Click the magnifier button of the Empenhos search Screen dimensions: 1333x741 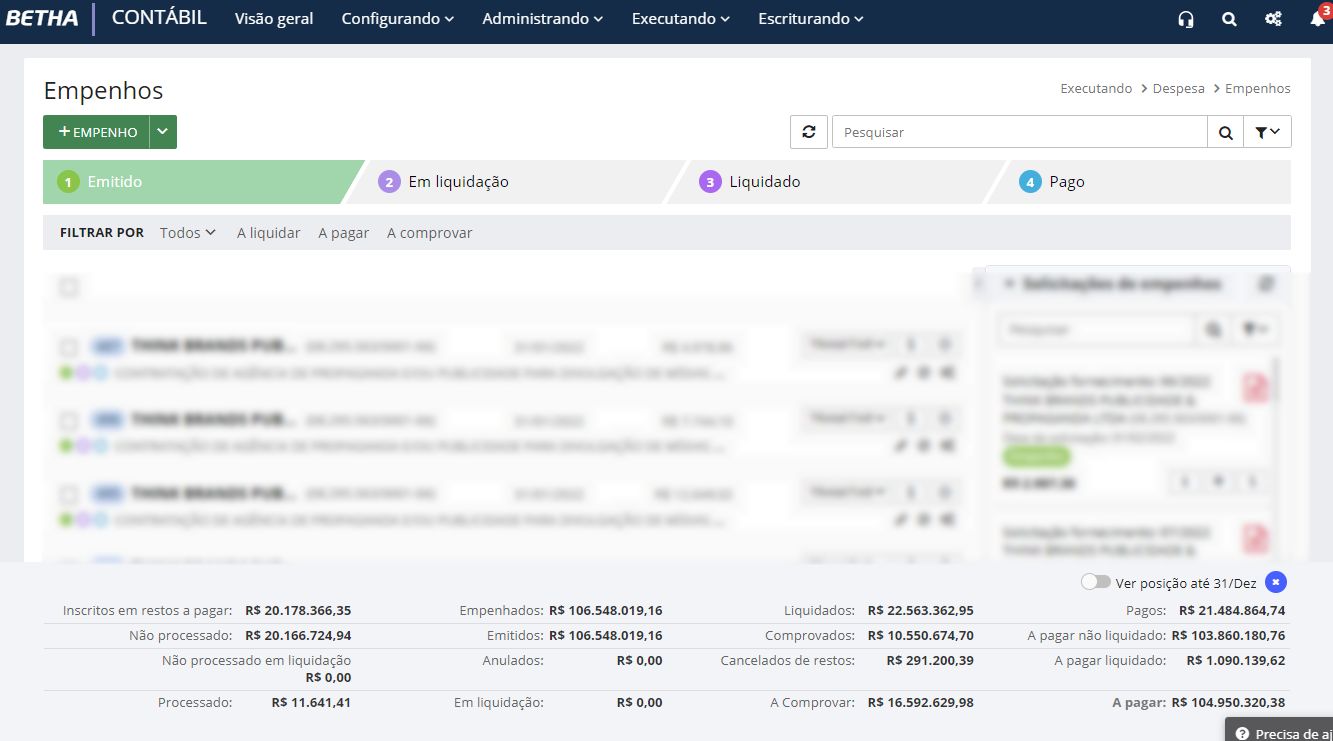[x=1225, y=132]
